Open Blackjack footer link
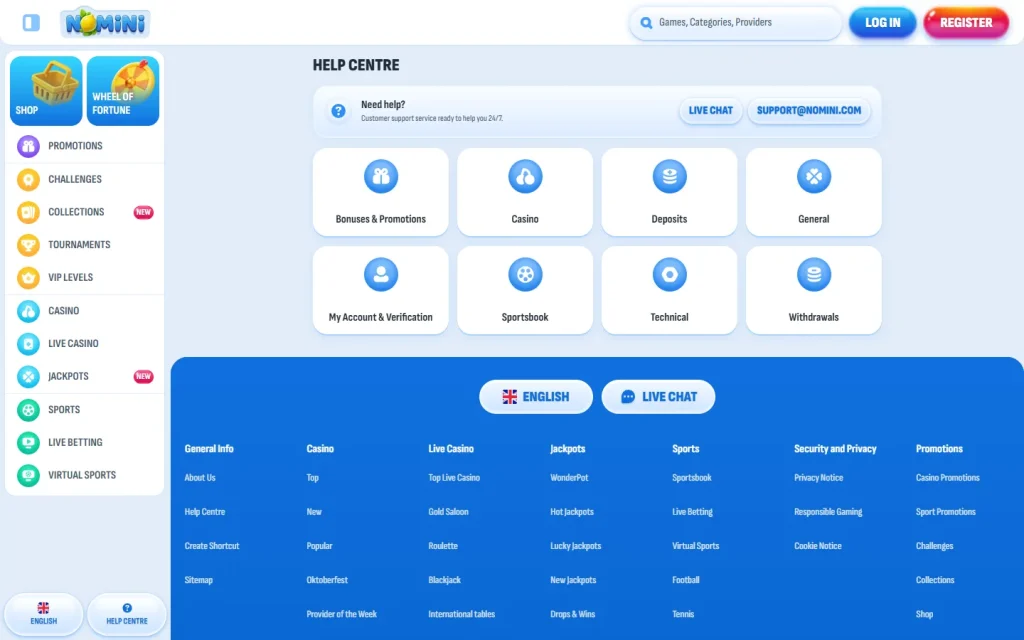 click(x=445, y=580)
